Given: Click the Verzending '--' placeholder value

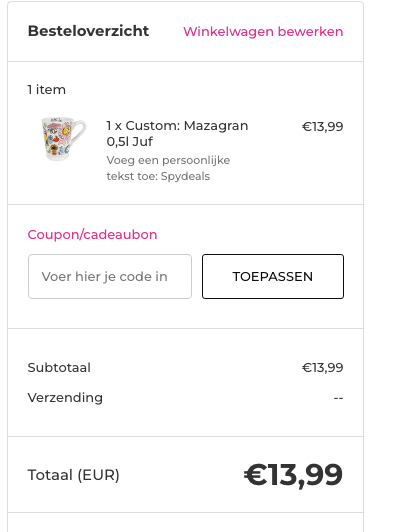Looking at the screenshot, I should pos(338,398).
